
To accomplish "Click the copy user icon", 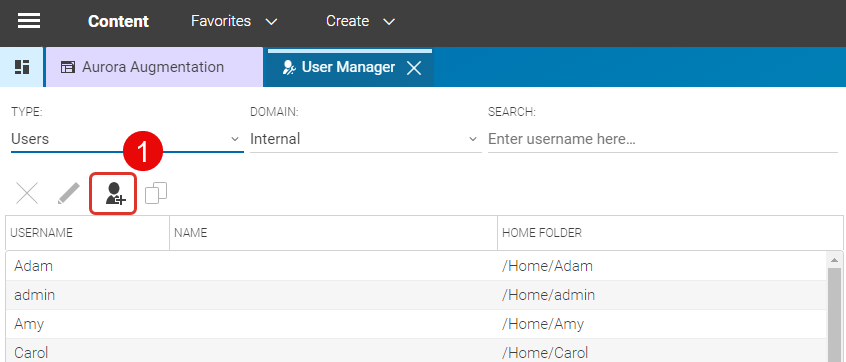I will 156,193.
